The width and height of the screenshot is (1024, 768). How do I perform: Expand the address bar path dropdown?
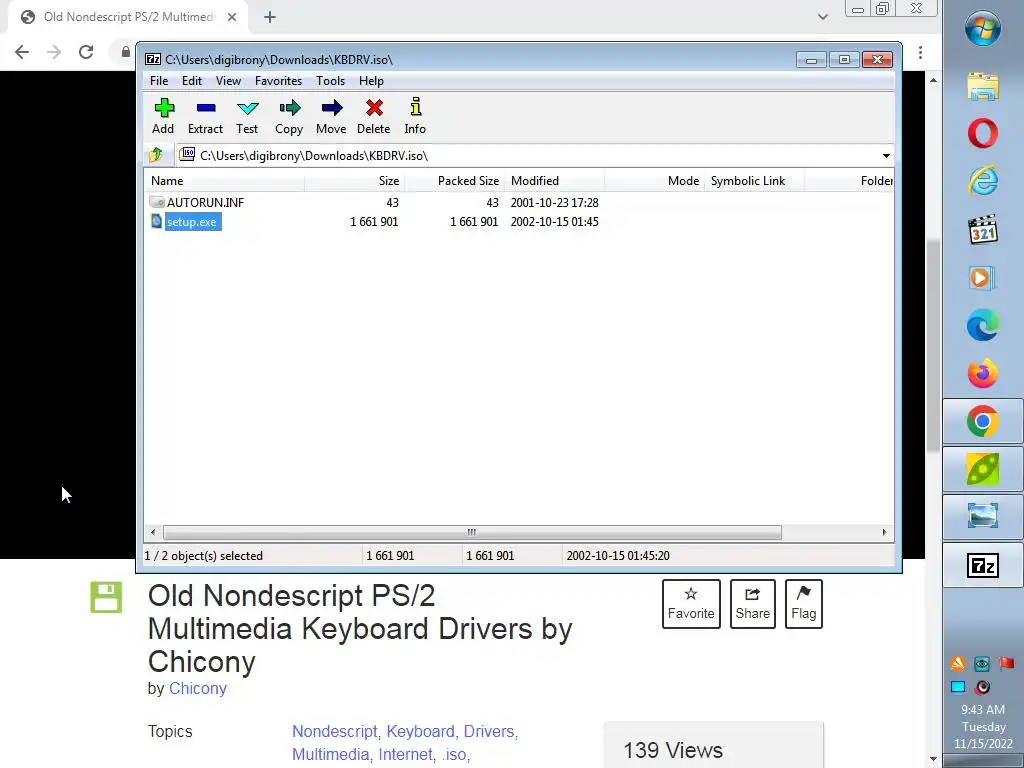(886, 155)
